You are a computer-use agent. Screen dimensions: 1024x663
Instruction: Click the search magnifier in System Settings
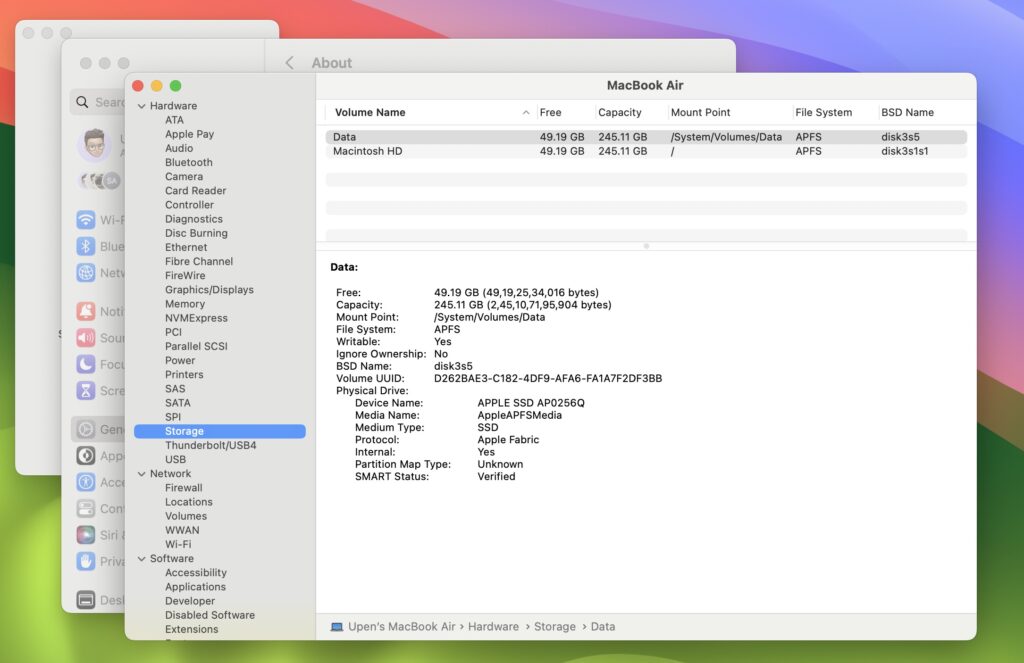point(82,102)
